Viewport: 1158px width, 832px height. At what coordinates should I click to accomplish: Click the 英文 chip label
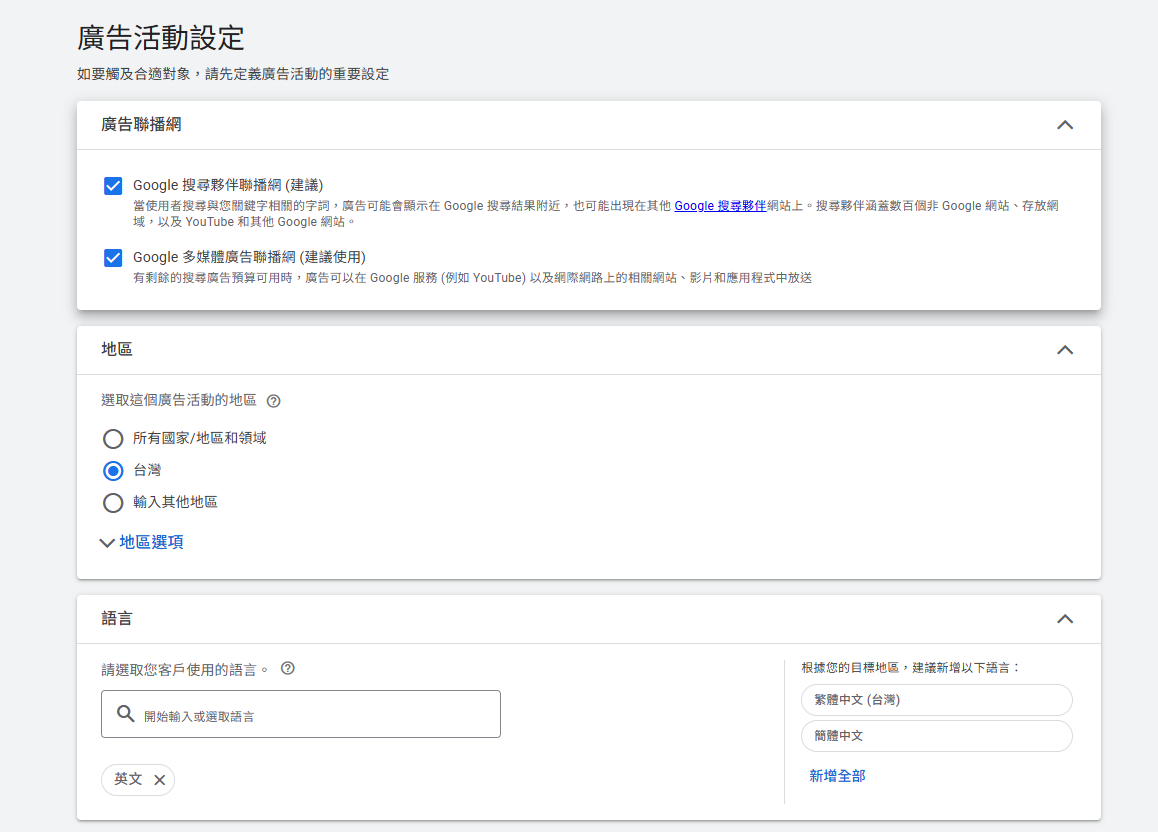coord(128,779)
